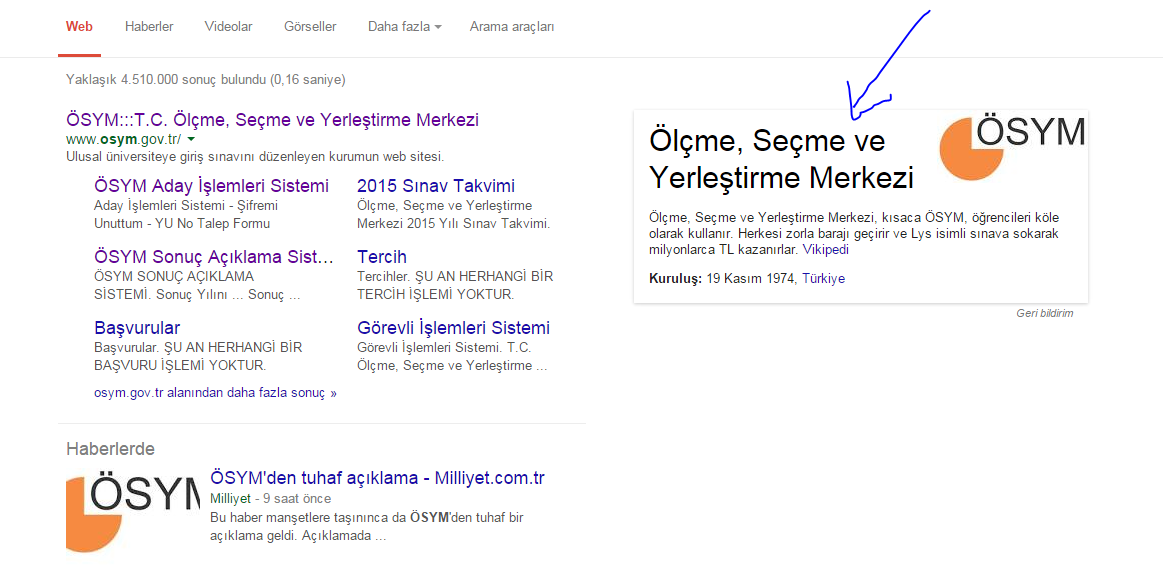The width and height of the screenshot is (1163, 584).
Task: Click the snippet text under Tercih sitelink
Action: 455,285
